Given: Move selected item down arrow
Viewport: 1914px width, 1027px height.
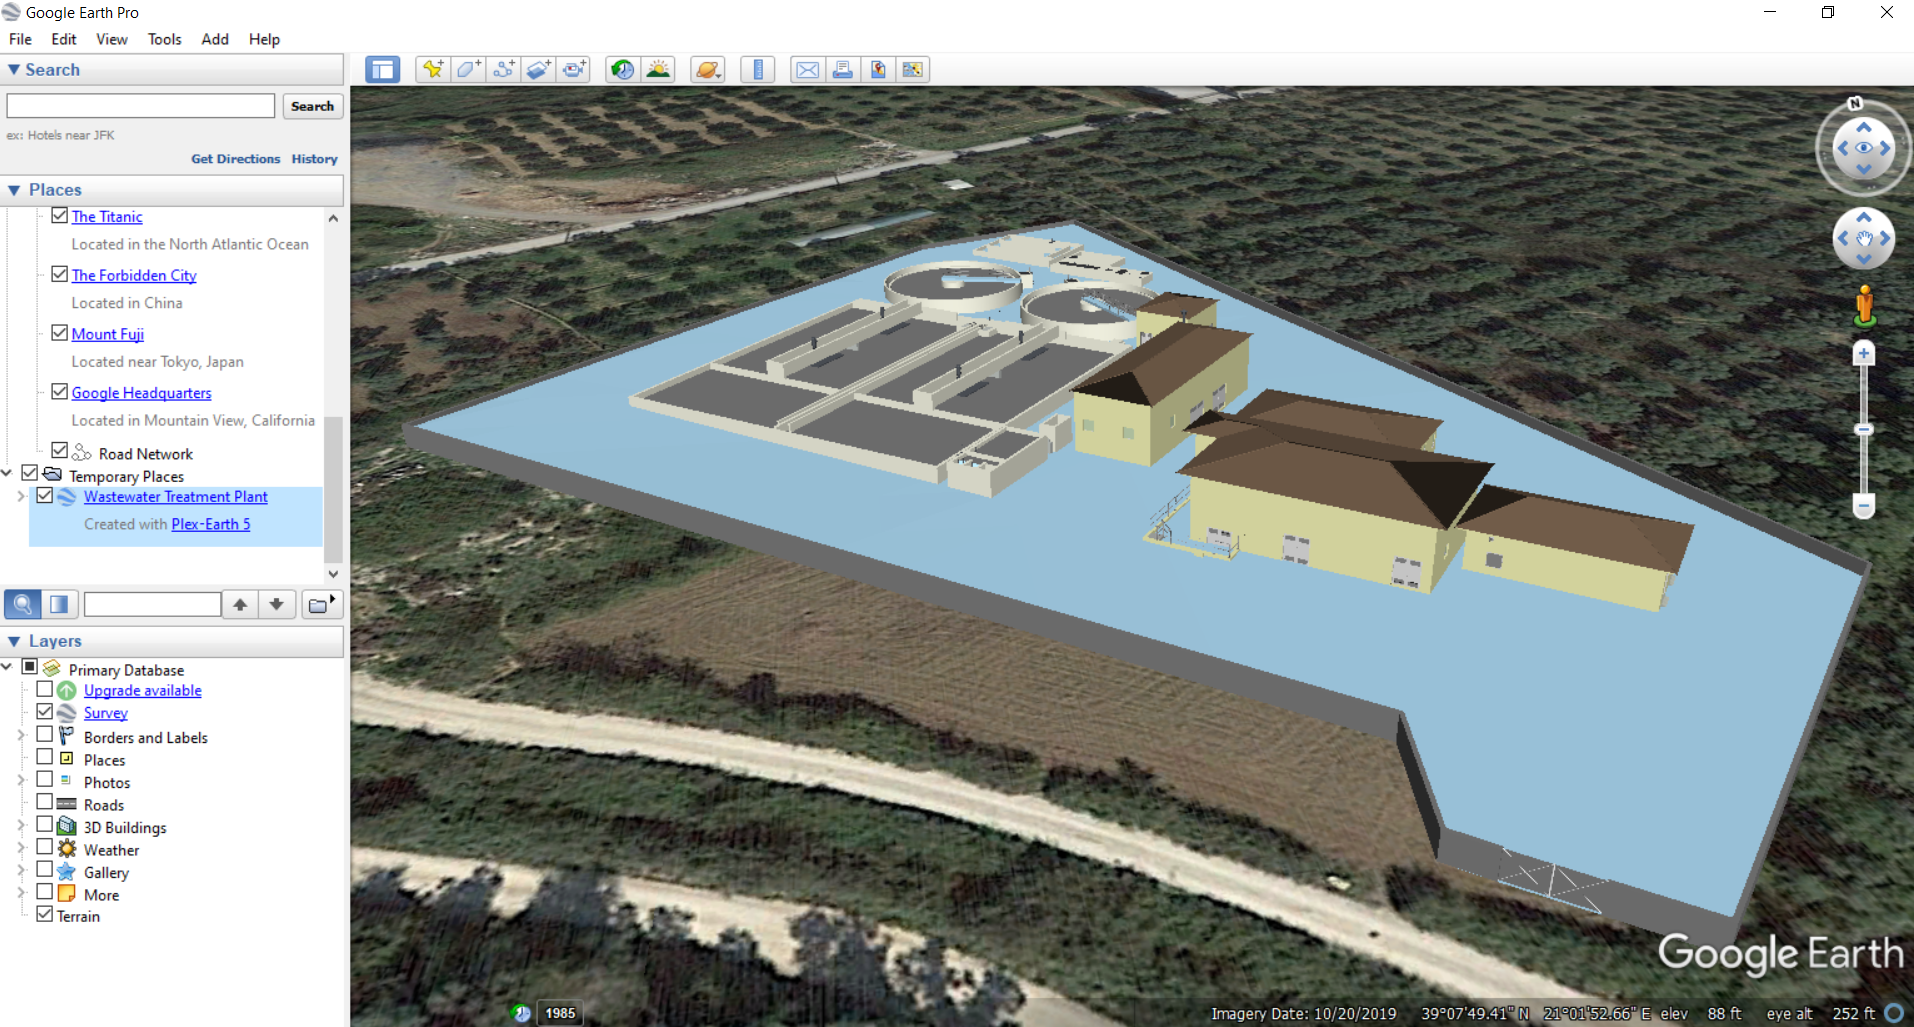Looking at the screenshot, I should point(276,604).
